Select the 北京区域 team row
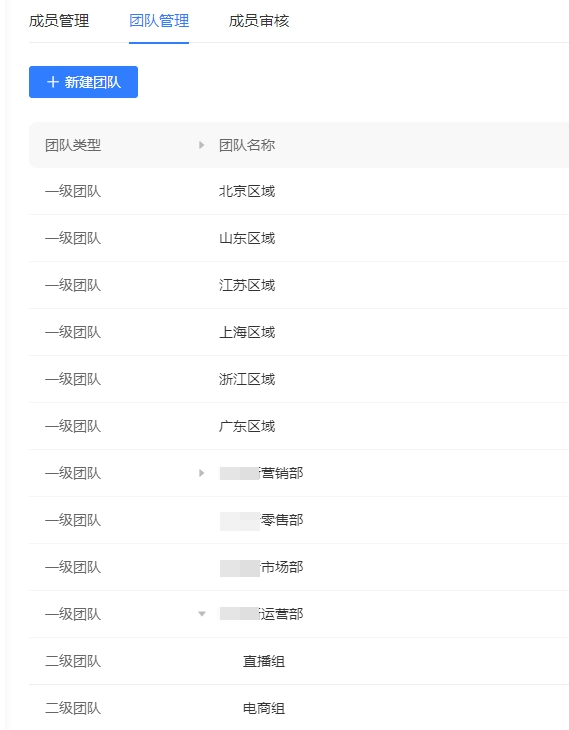Image resolution: width=569 pixels, height=730 pixels. point(299,191)
